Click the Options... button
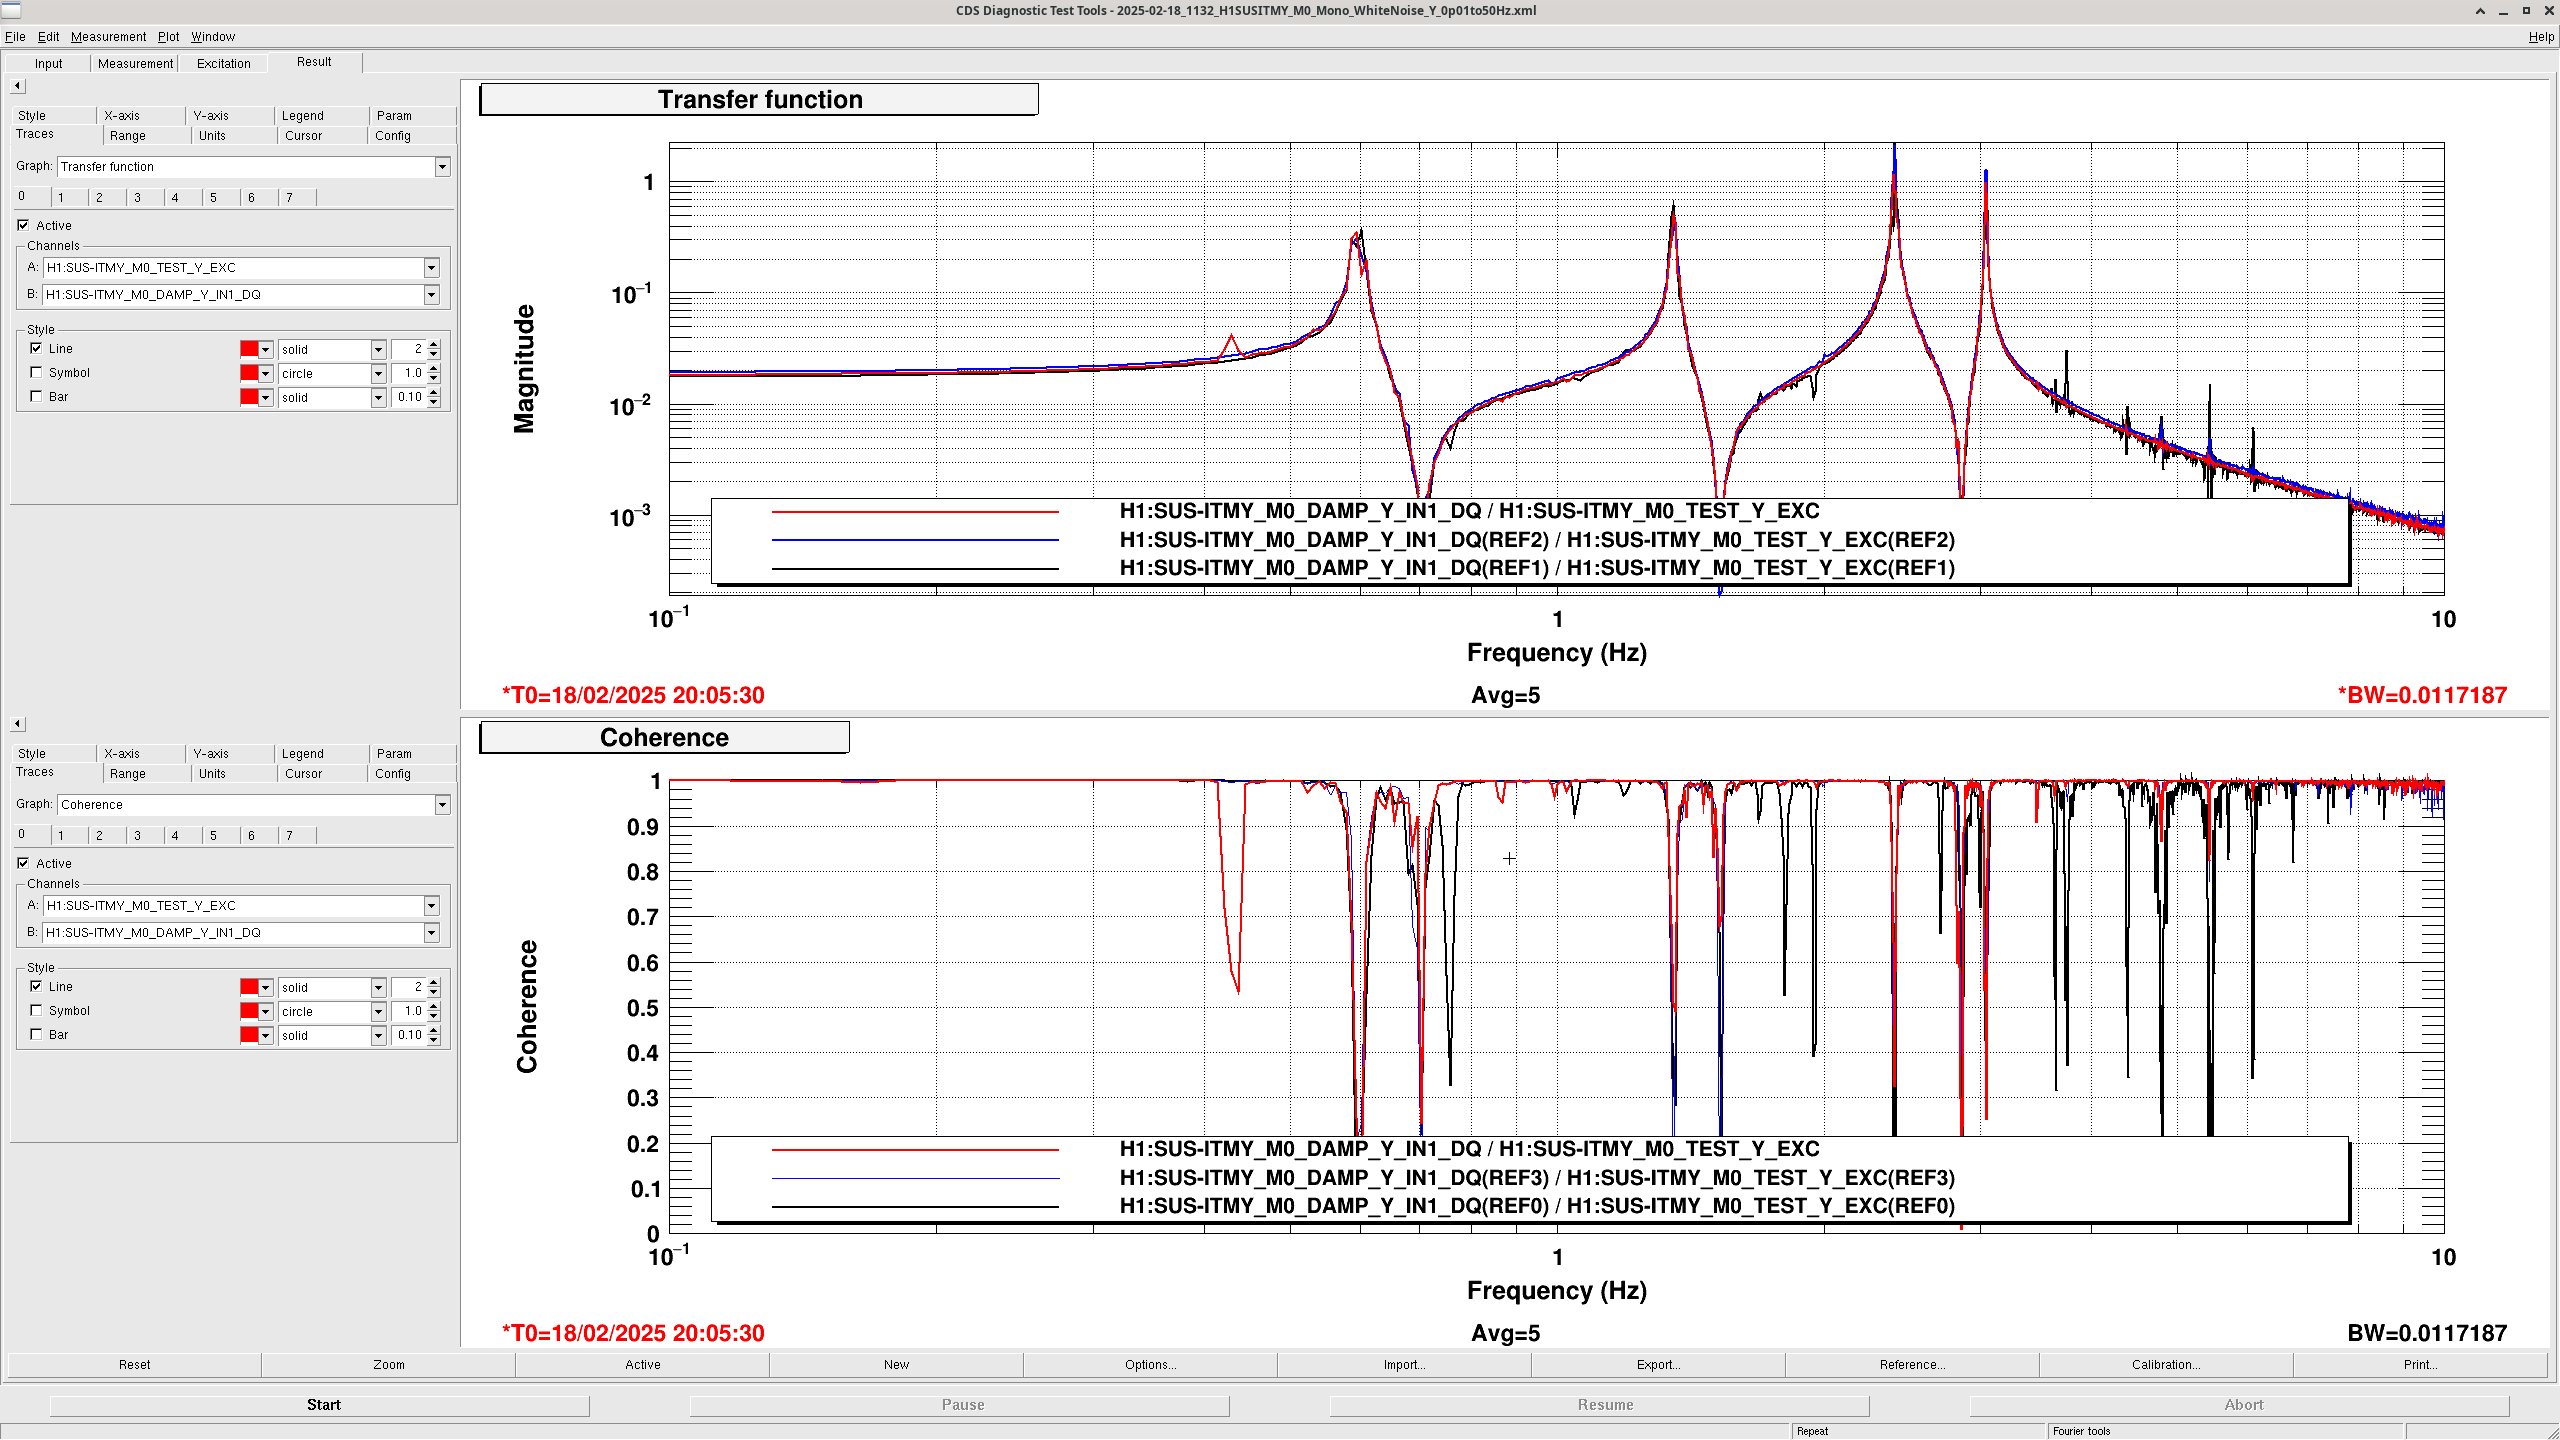Viewport: 2560px width, 1440px height. coord(1150,1365)
